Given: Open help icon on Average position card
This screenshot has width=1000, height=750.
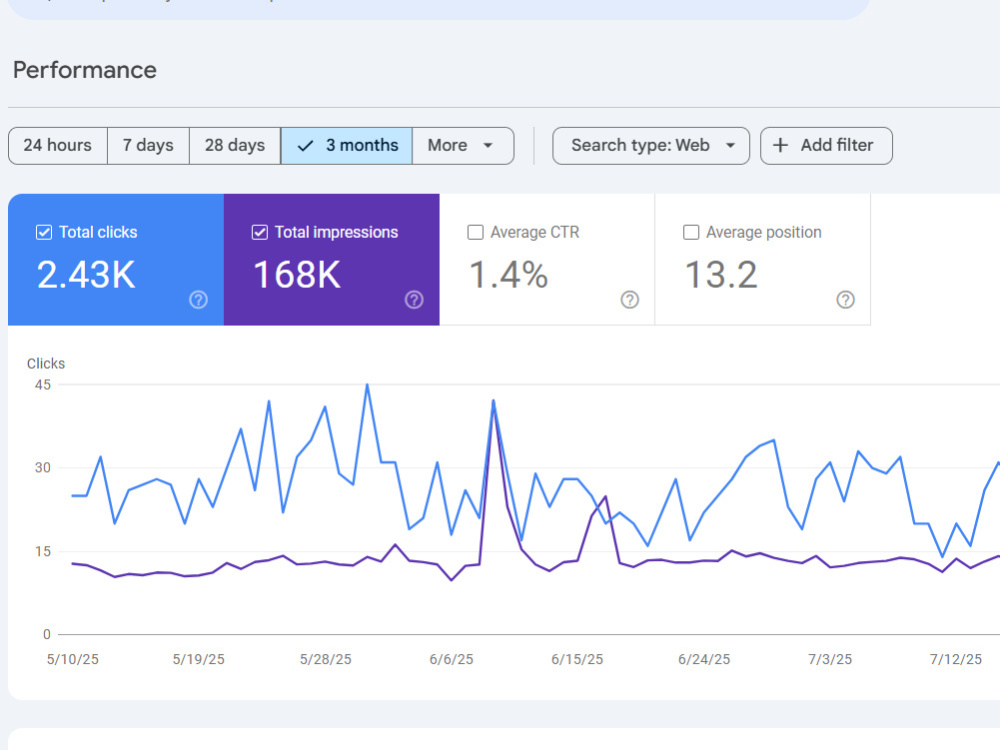Looking at the screenshot, I should coord(845,300).
